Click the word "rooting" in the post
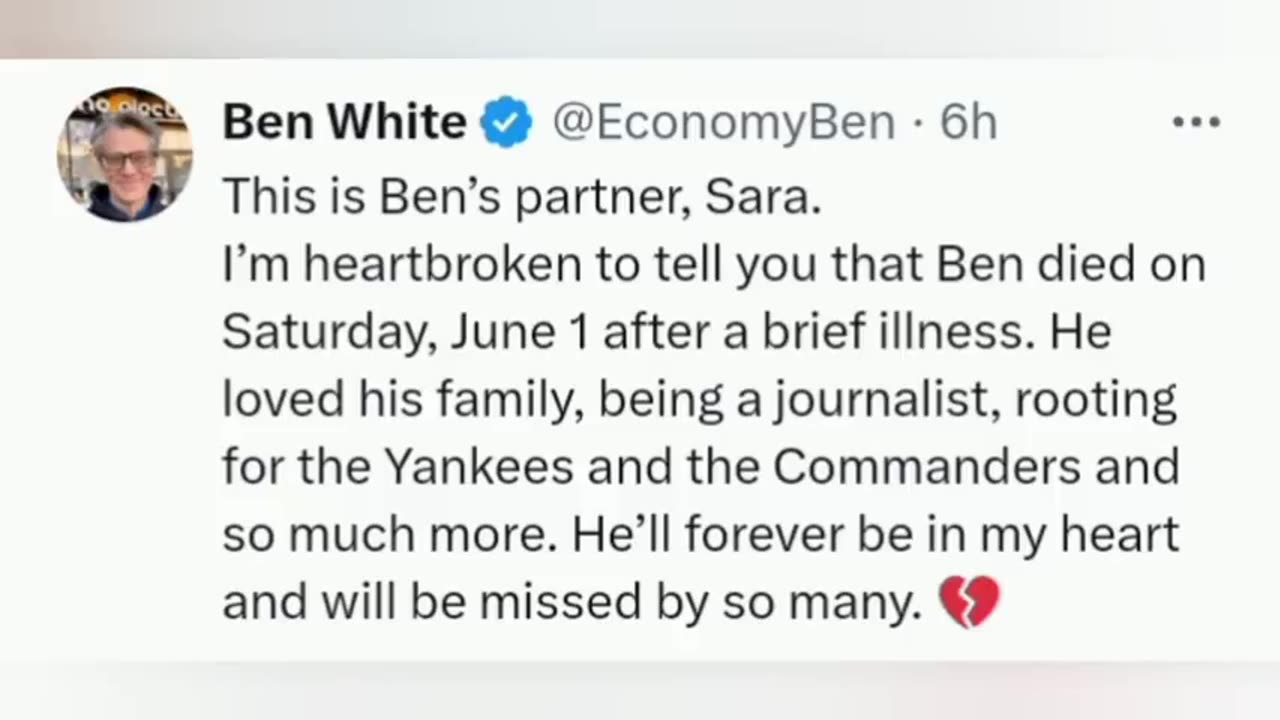The image size is (1280, 720). (1096, 400)
